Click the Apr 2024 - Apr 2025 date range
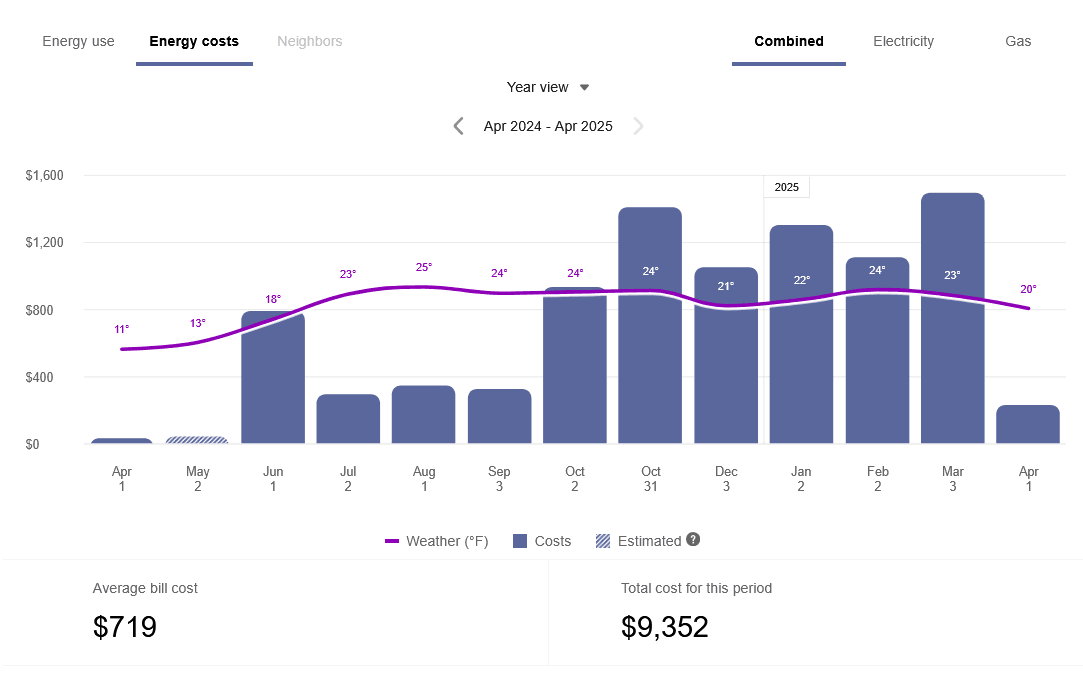1083x679 pixels. coord(548,125)
